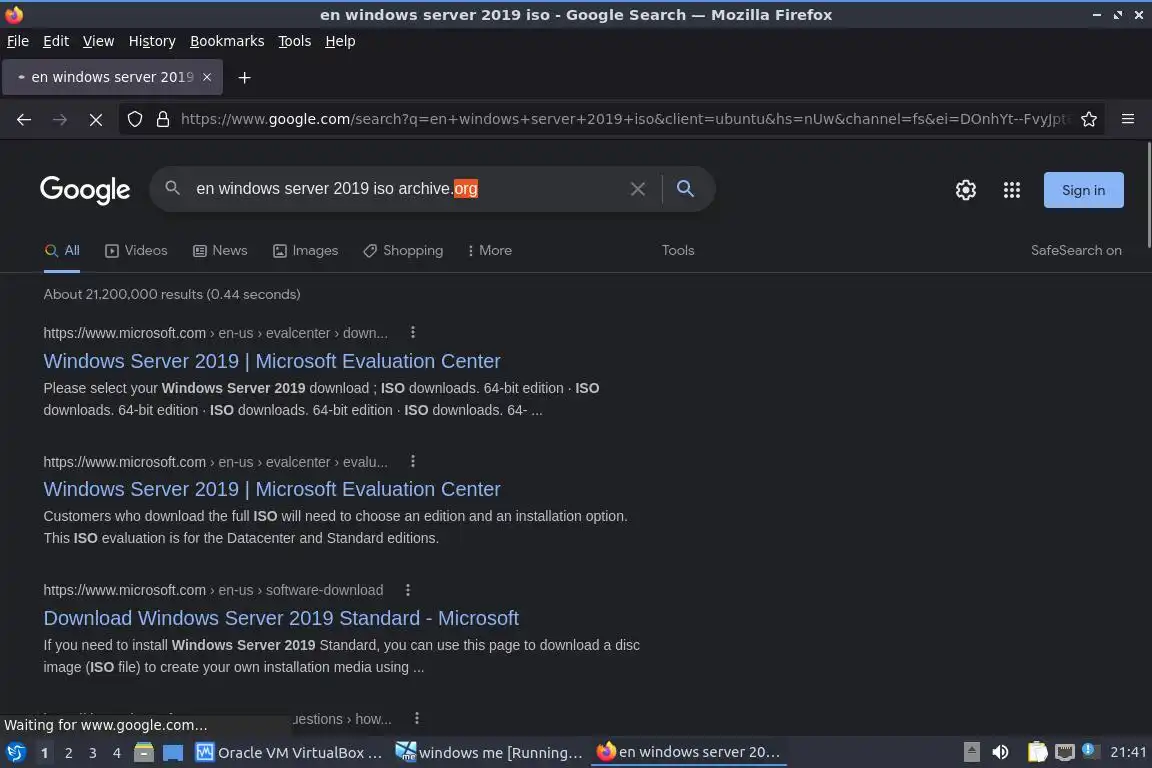The image size is (1152, 768).
Task: Open the Help menu
Action: pyautogui.click(x=340, y=41)
